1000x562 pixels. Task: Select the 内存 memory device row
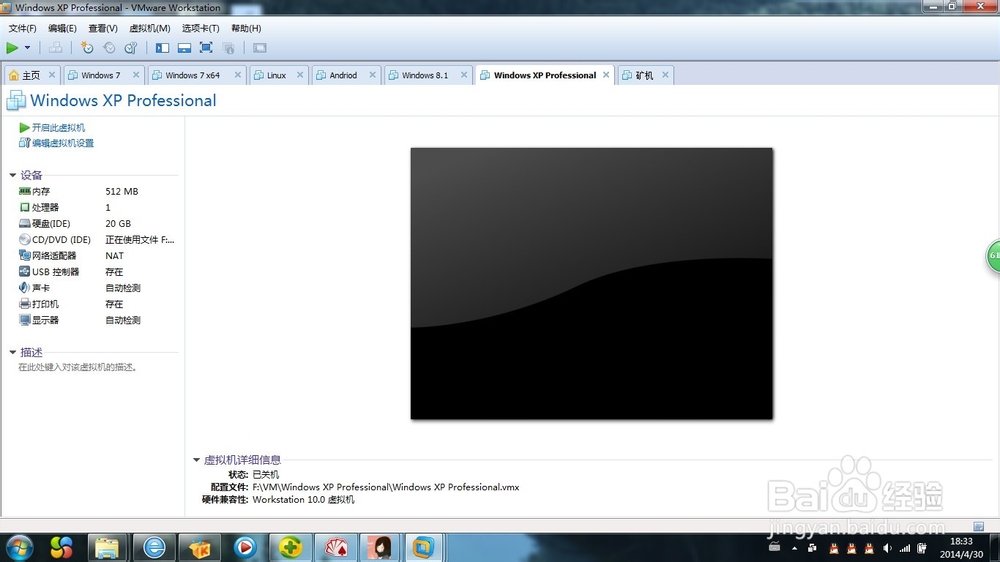[x=97, y=191]
